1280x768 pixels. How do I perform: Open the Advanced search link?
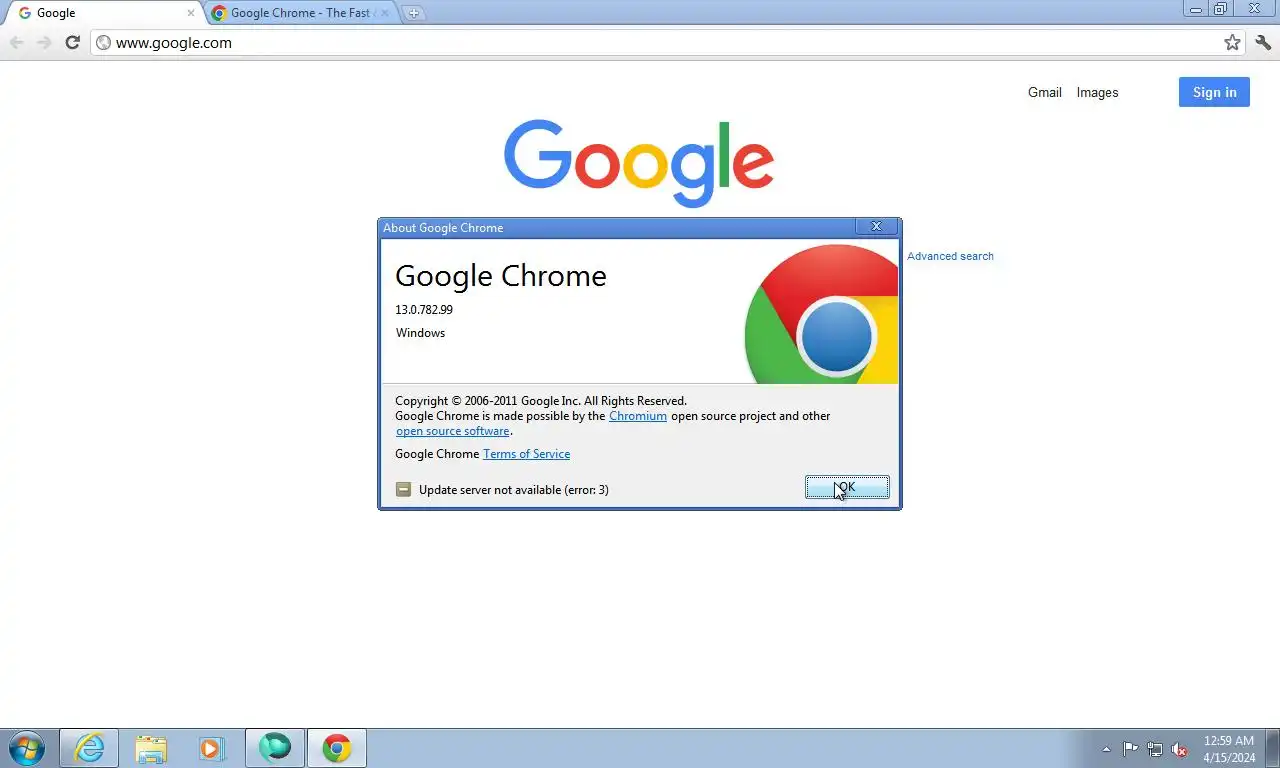pos(950,256)
